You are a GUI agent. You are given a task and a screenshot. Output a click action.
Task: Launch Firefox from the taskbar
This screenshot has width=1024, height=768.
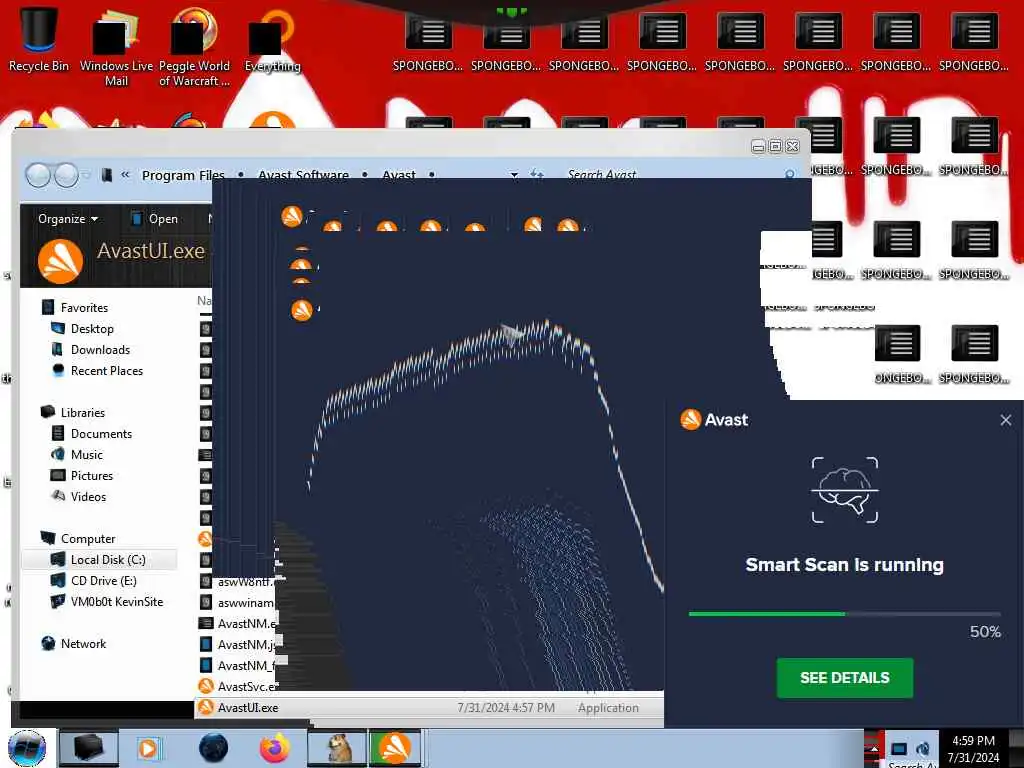coord(275,748)
